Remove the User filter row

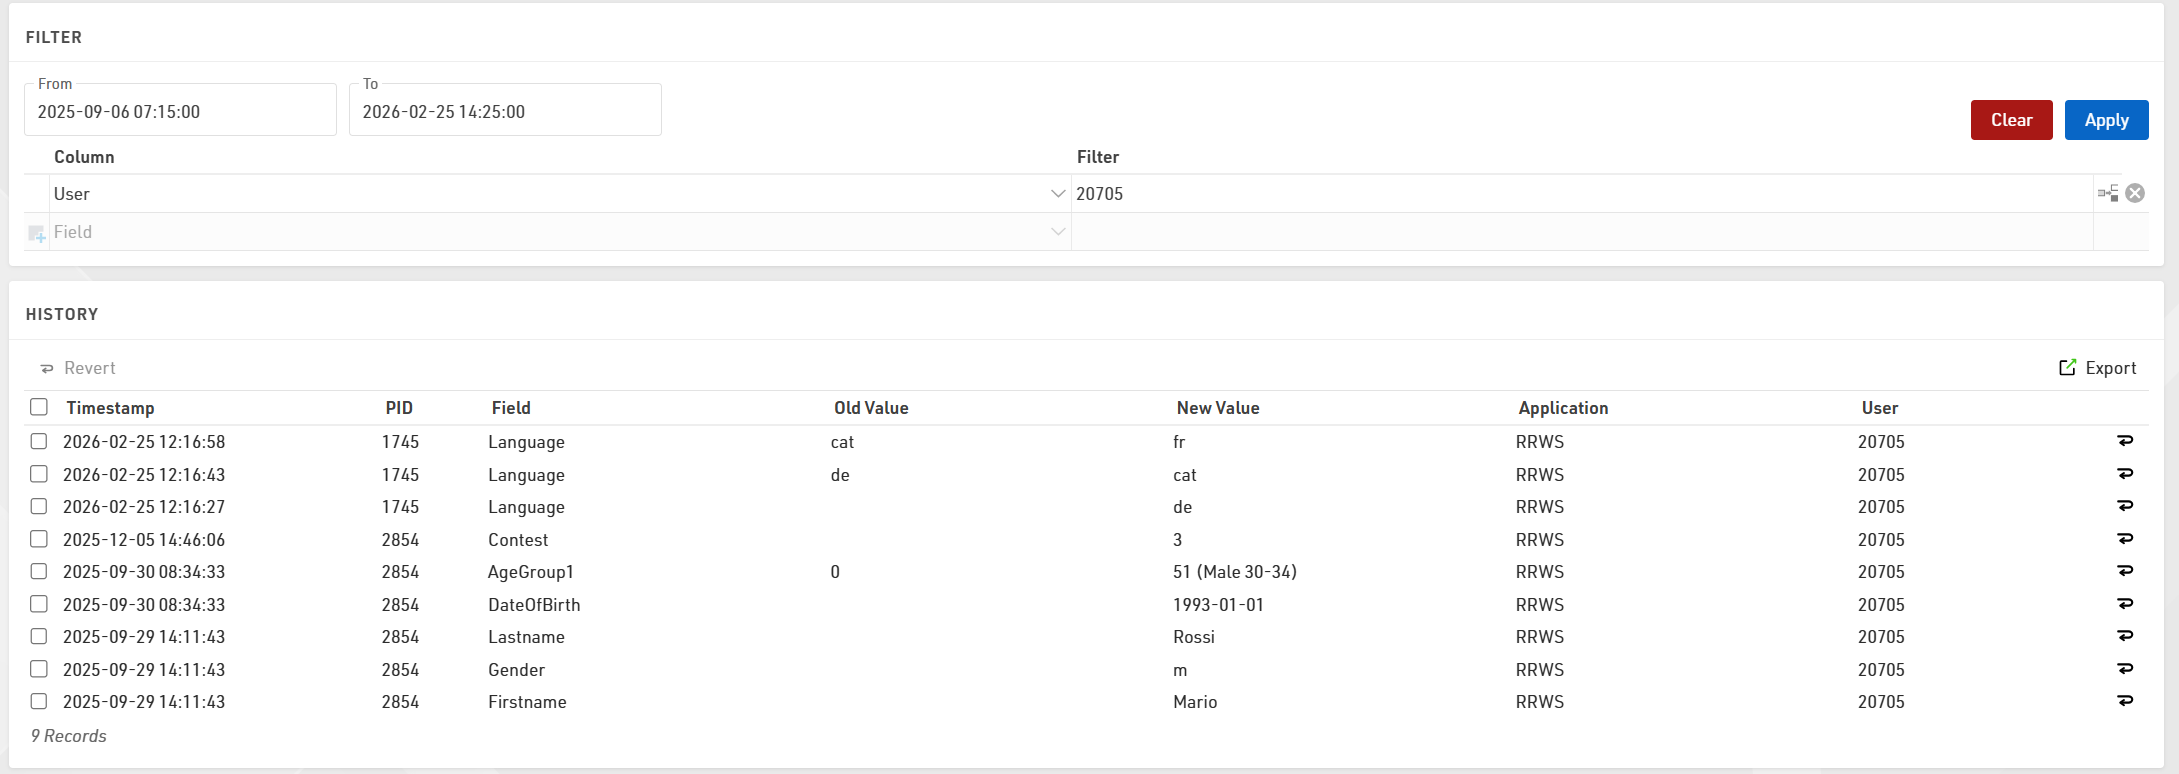click(2135, 193)
